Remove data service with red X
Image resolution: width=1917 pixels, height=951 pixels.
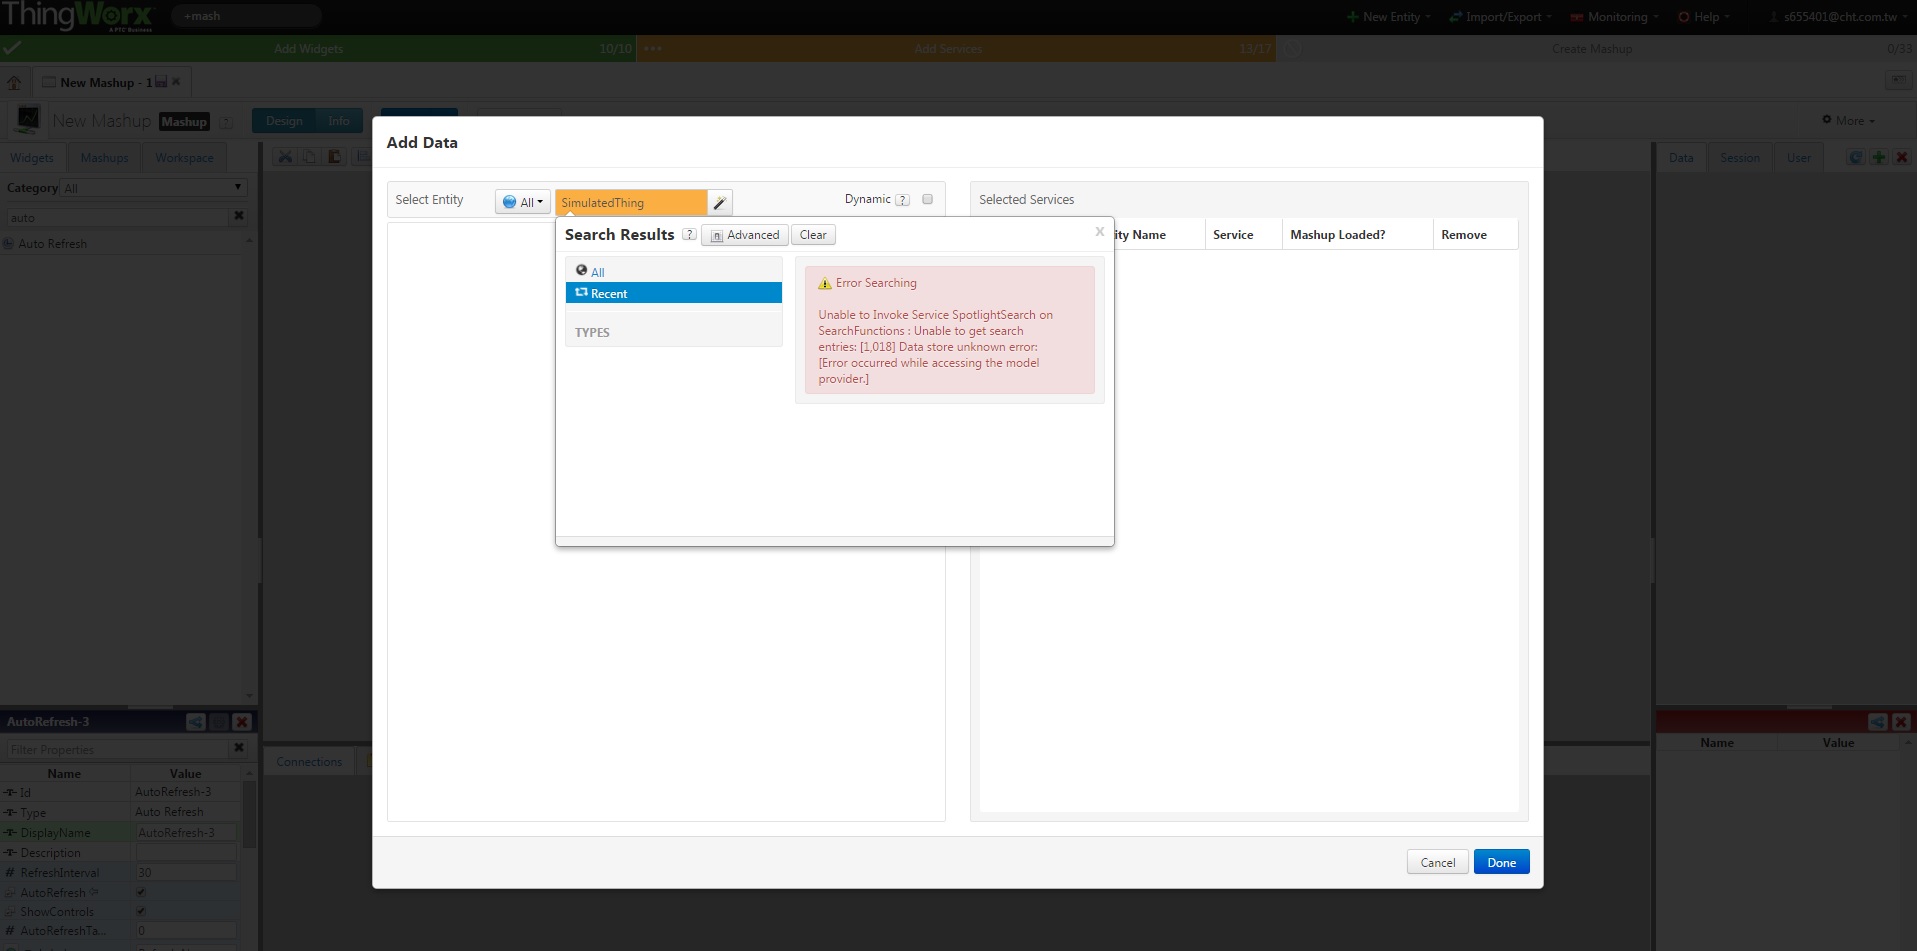(x=1902, y=157)
